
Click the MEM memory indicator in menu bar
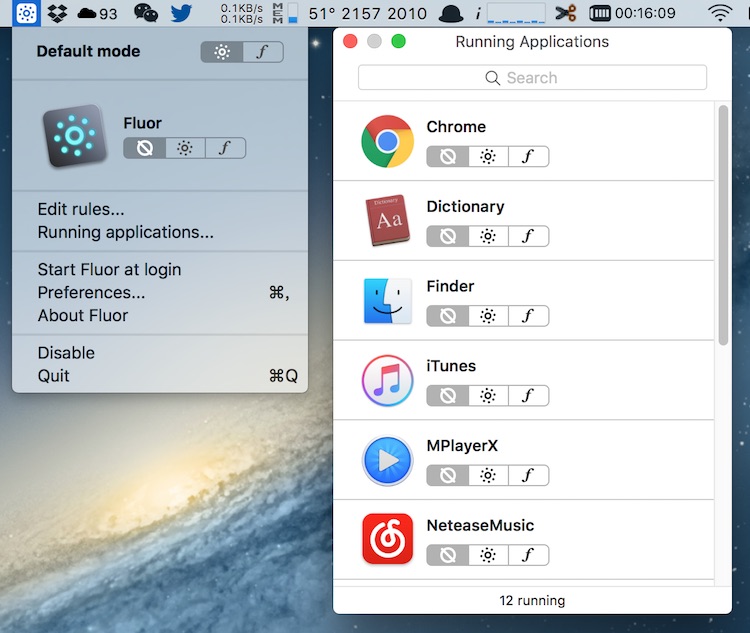click(x=285, y=13)
